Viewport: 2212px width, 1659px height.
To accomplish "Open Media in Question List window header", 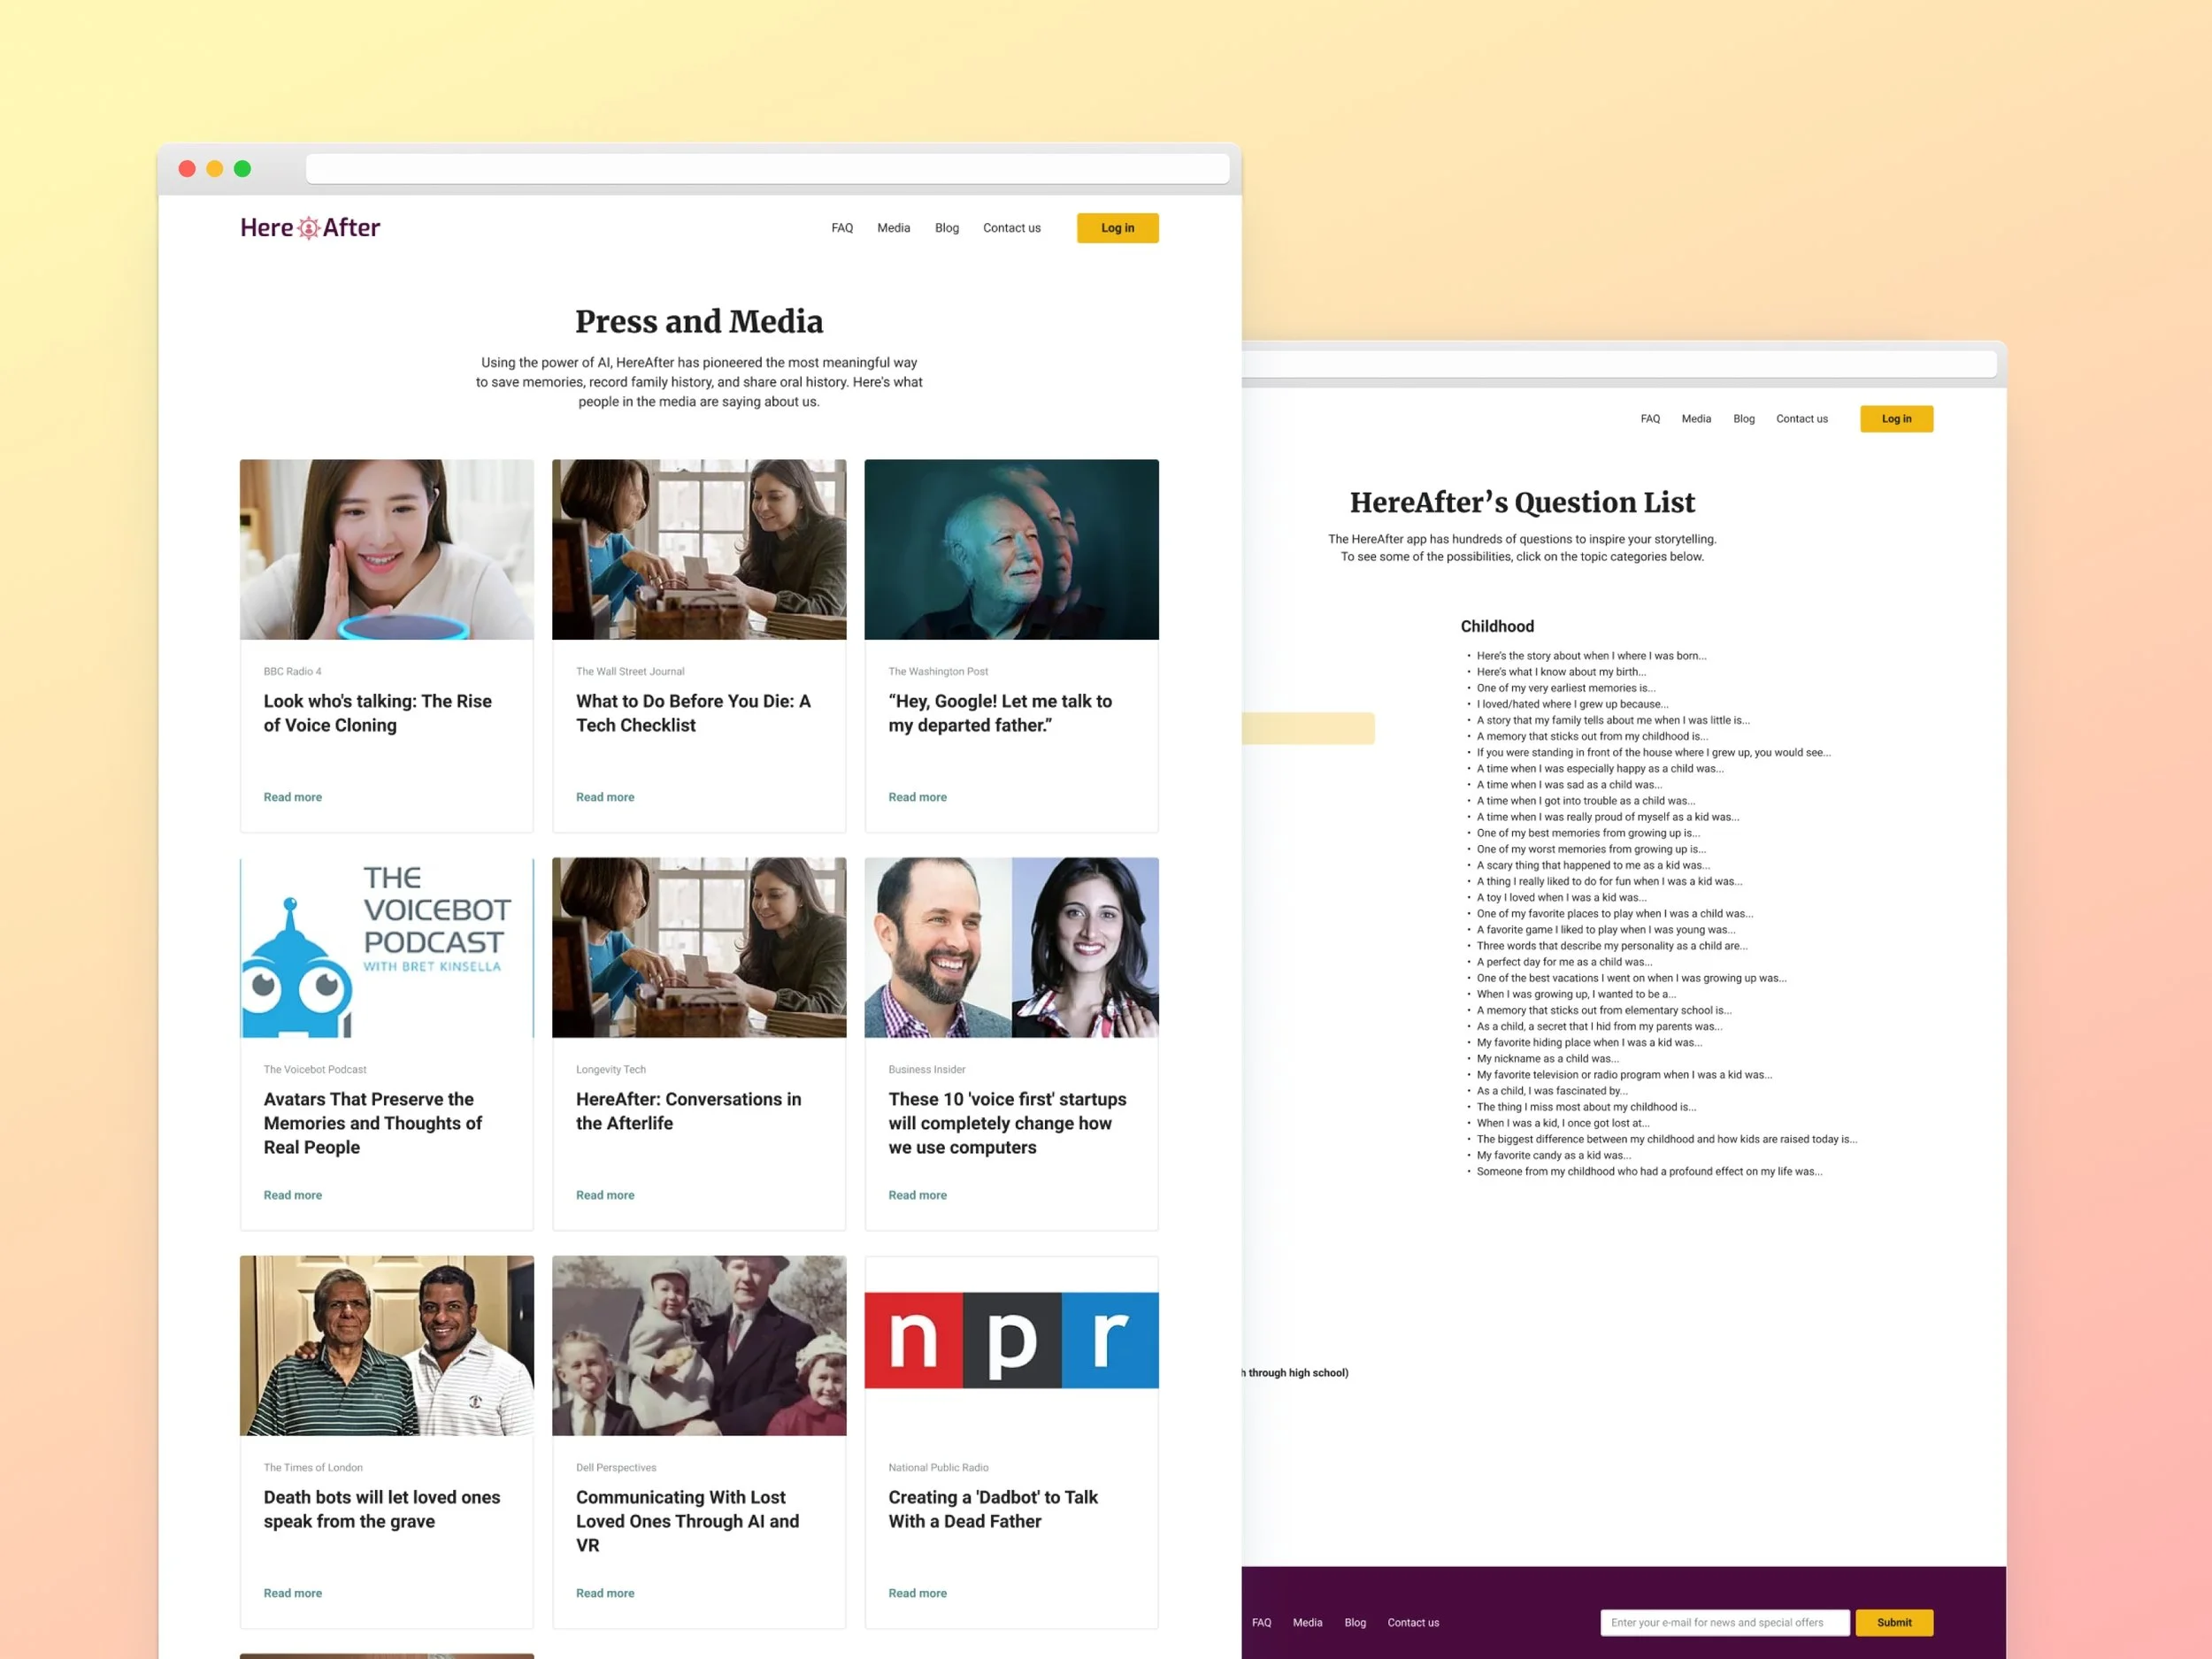I will click(1696, 419).
